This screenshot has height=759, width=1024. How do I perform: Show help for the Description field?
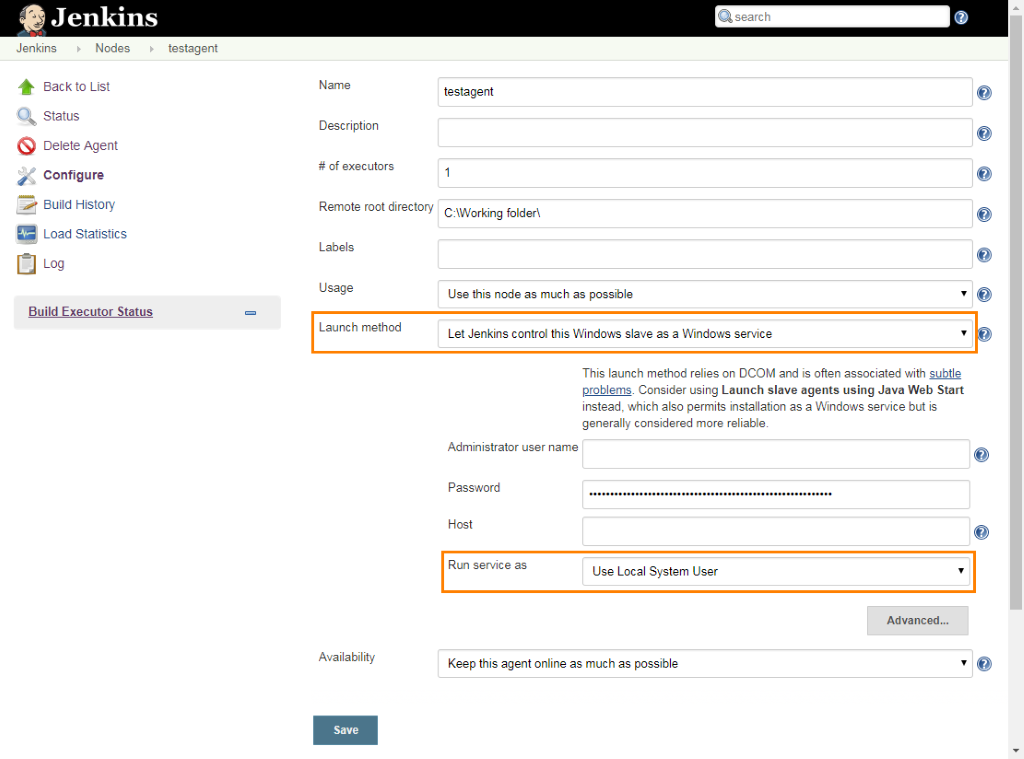(x=984, y=133)
